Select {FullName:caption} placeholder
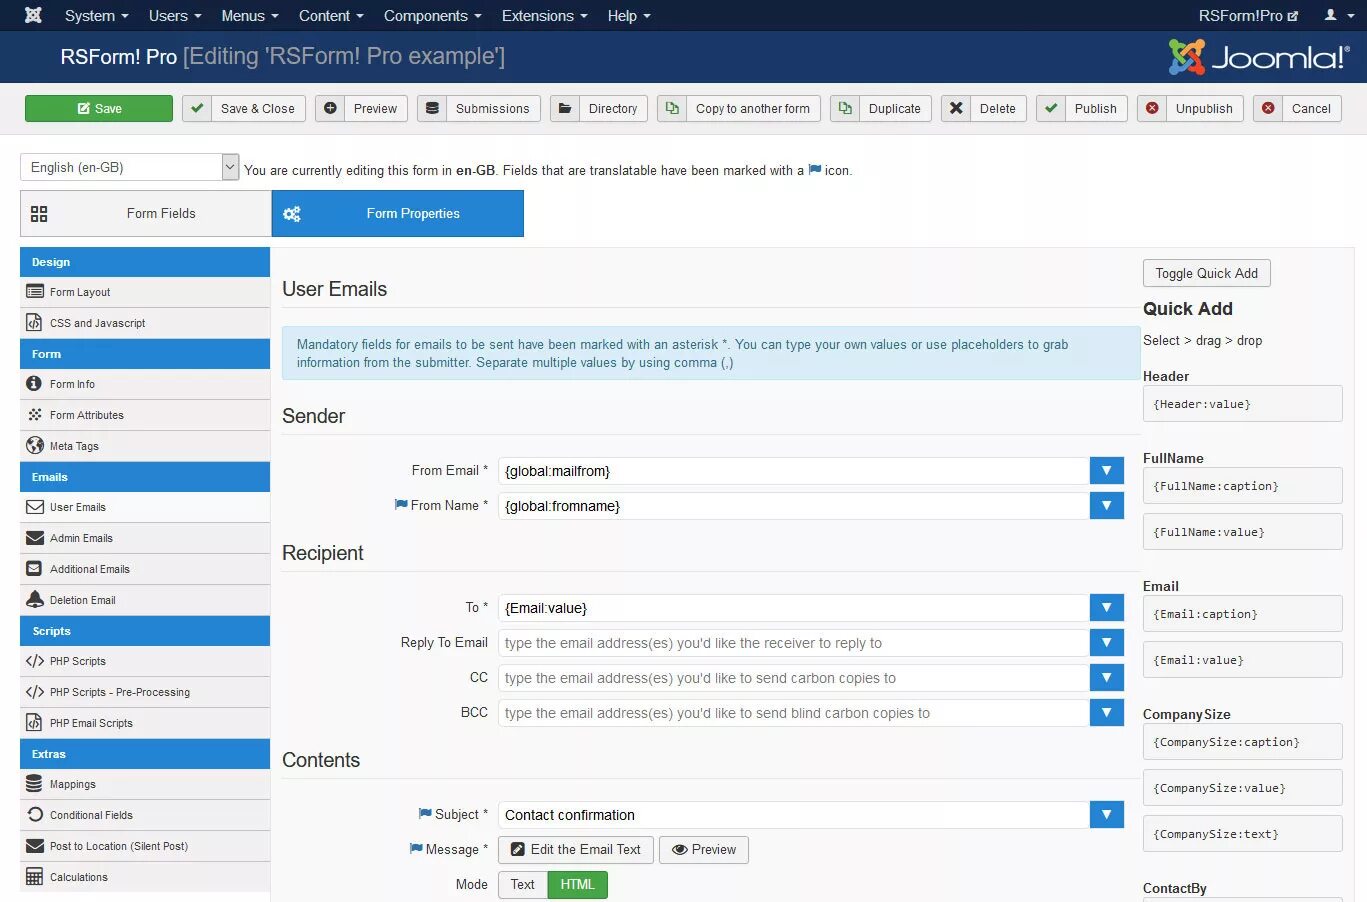1367x902 pixels. click(1243, 486)
